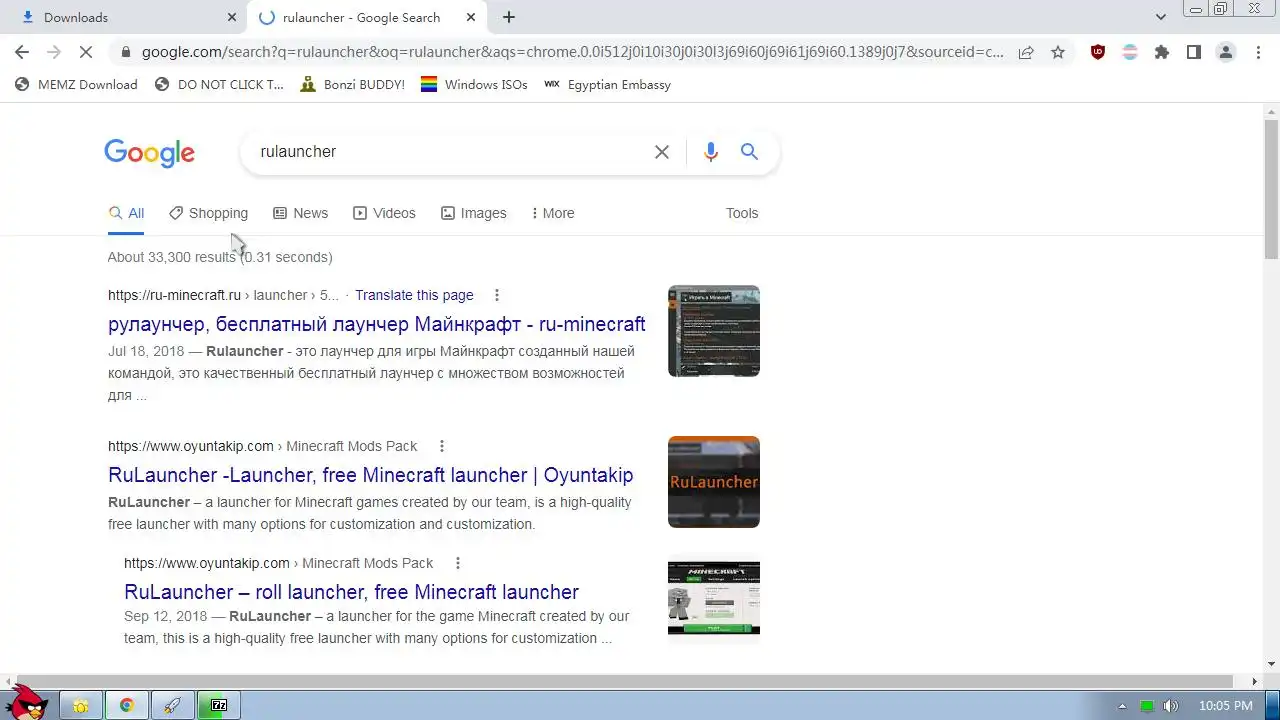Show hidden system tray icons
Viewport: 1280px width, 720px height.
point(1123,706)
